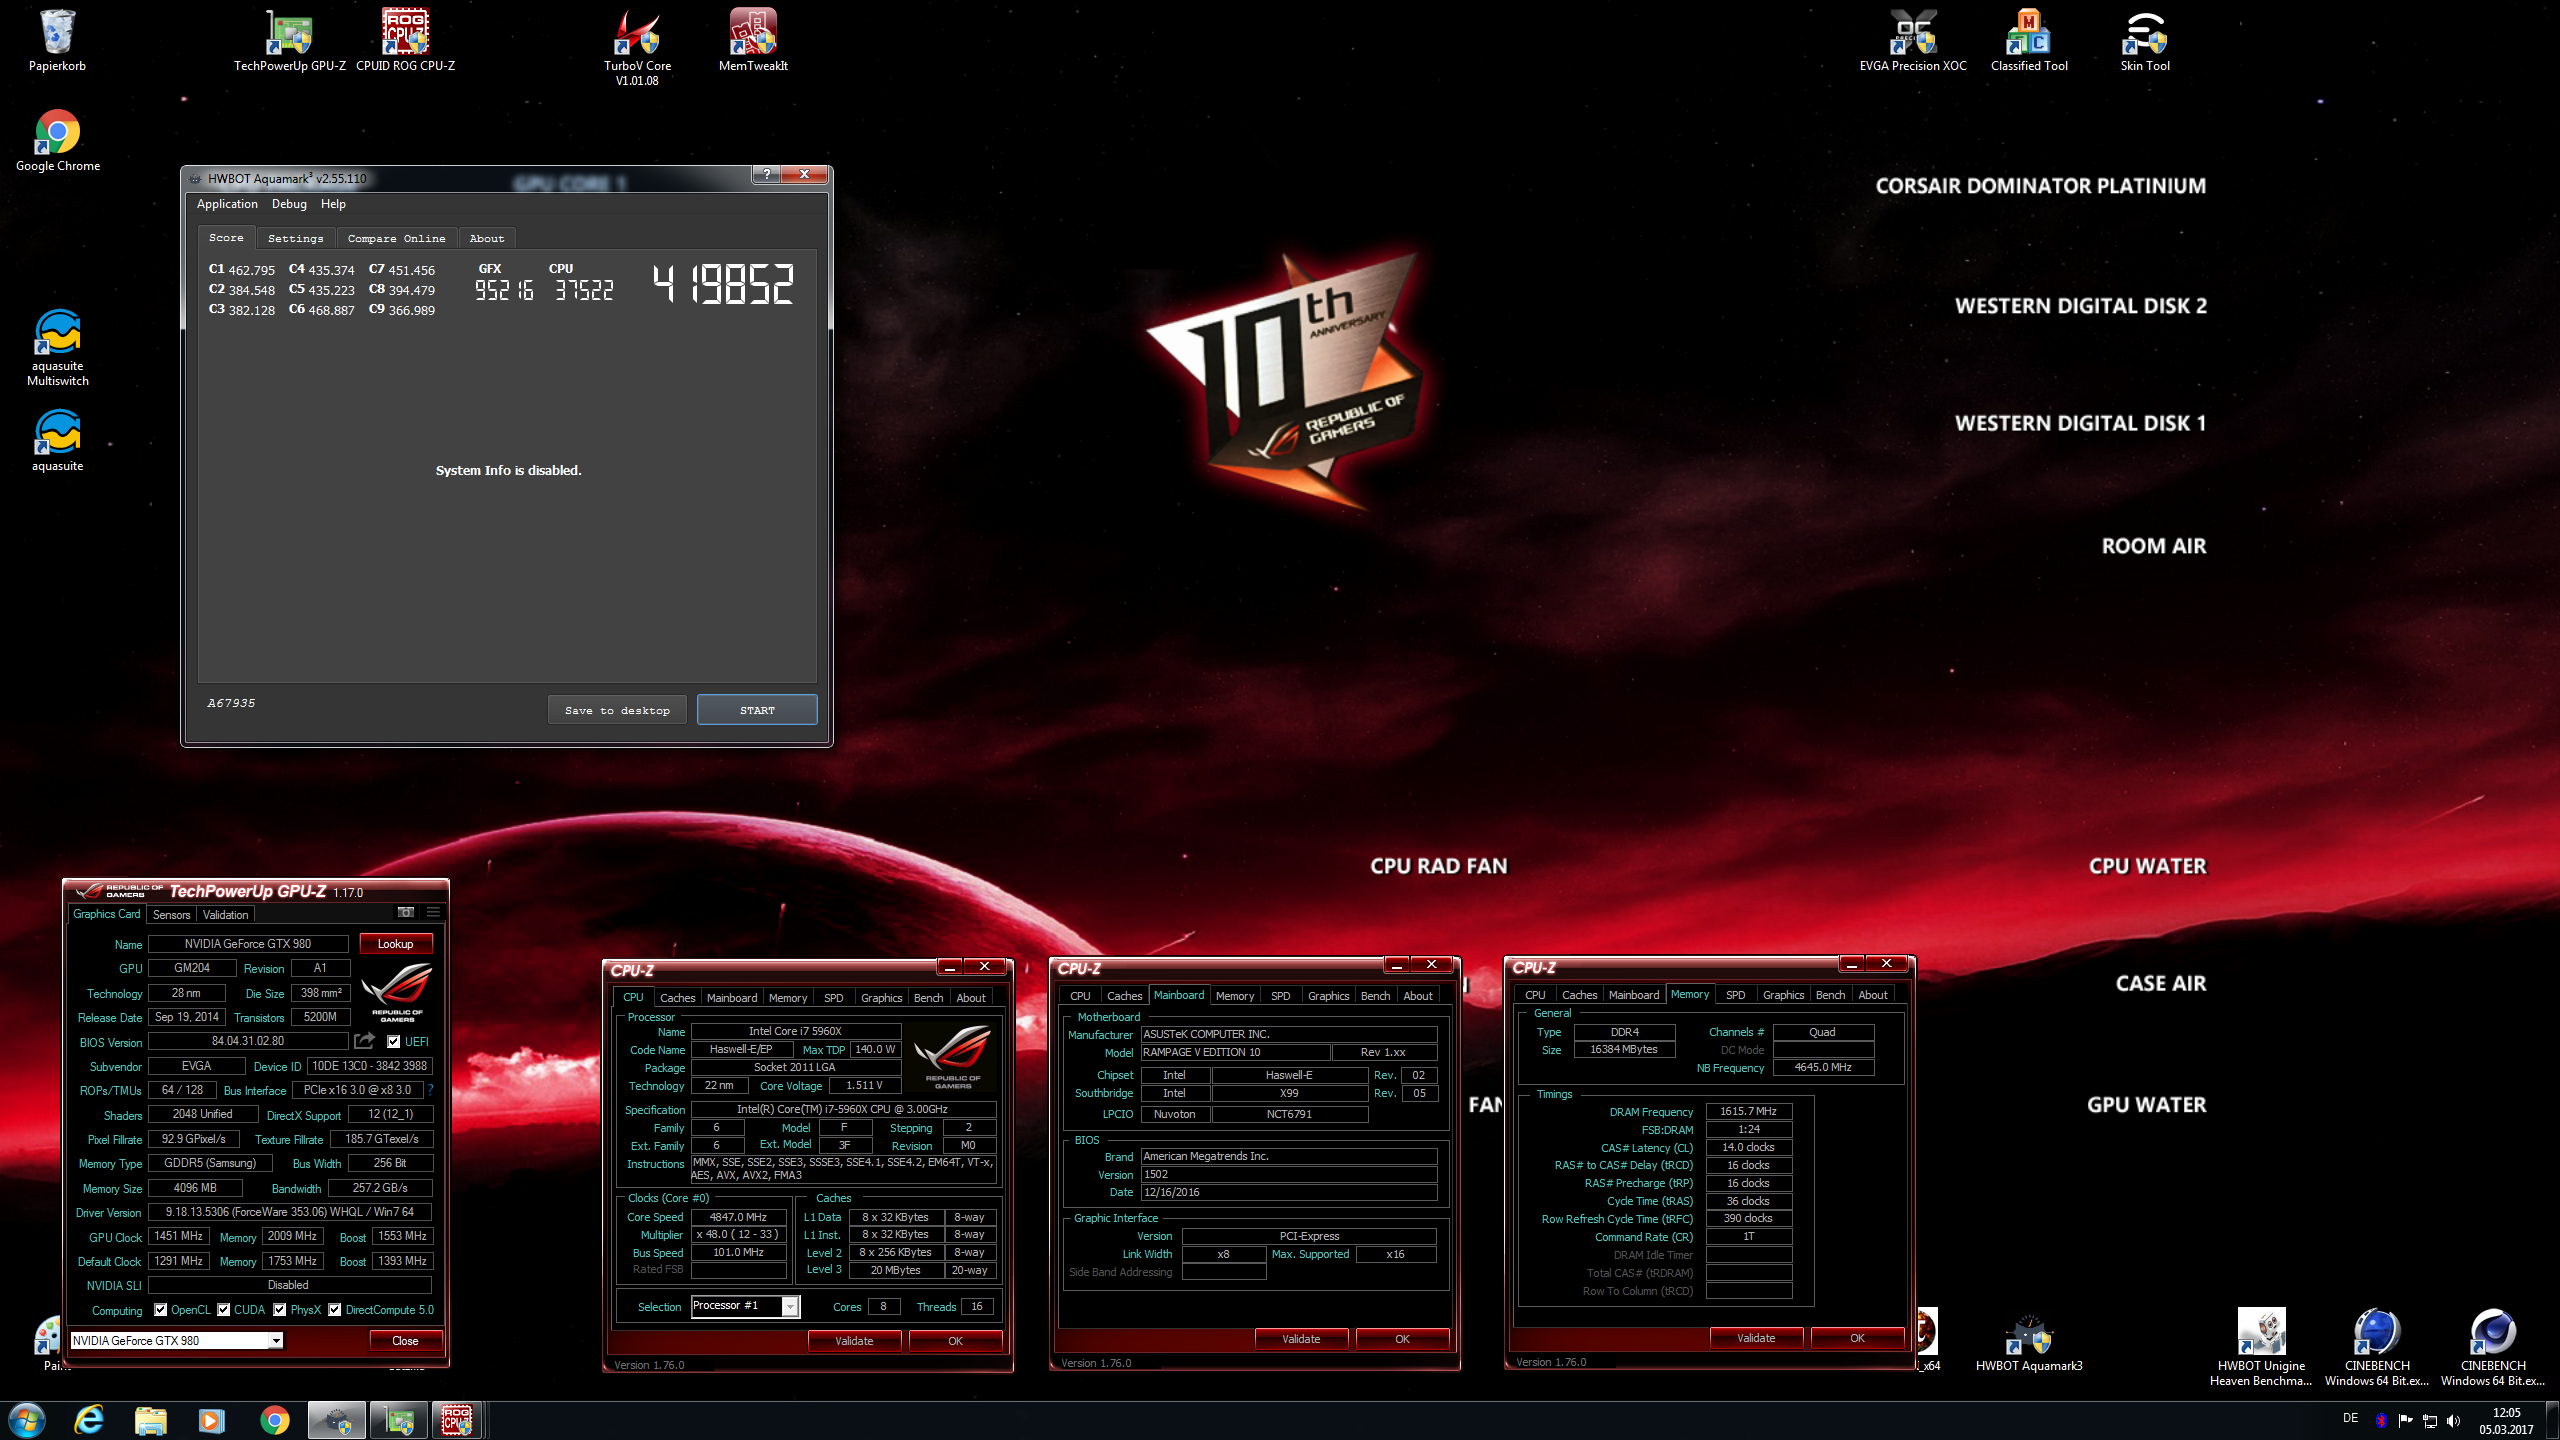Click Validate in CPU tab CPU-Z window
The height and width of the screenshot is (1440, 2560).
854,1340
